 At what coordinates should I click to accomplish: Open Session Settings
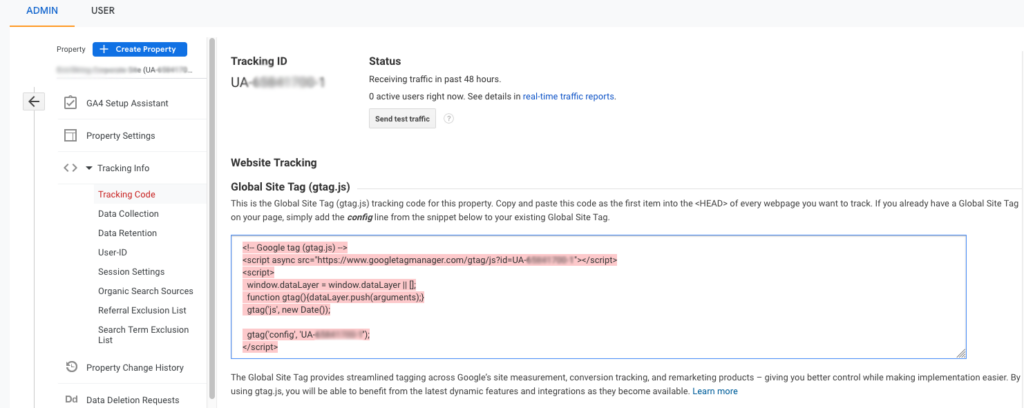pyautogui.click(x=131, y=272)
